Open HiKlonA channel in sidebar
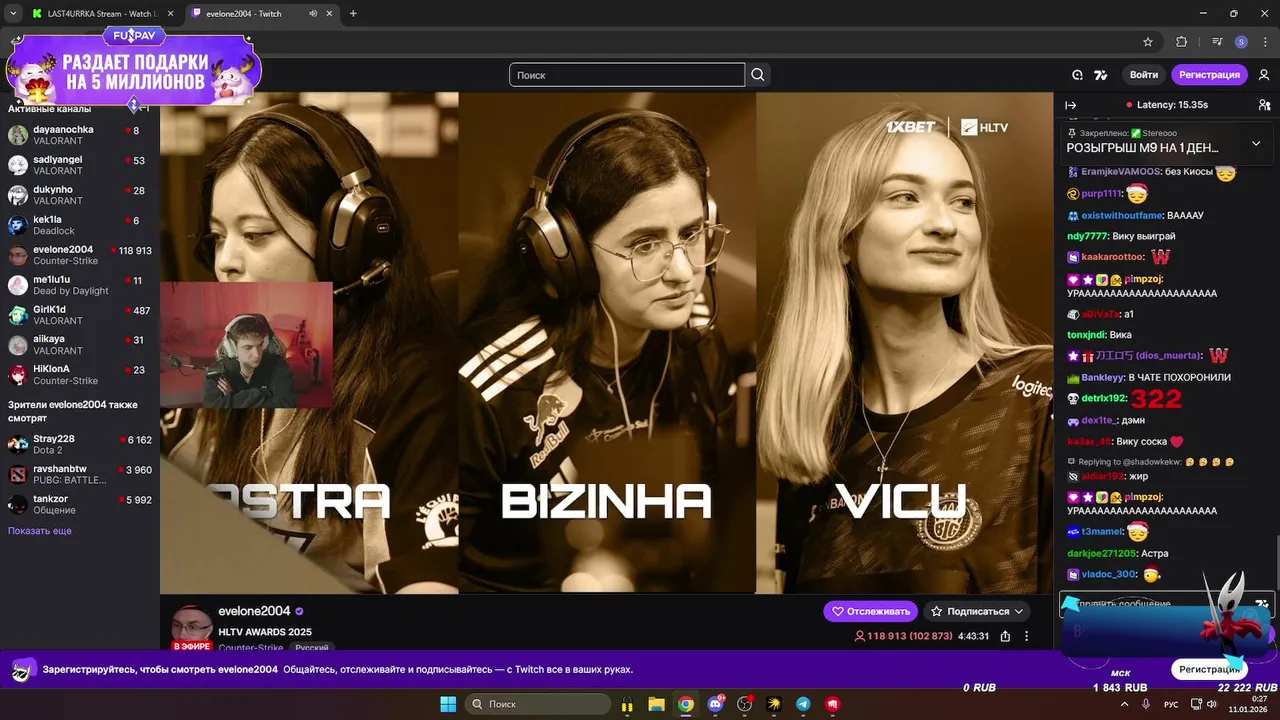The width and height of the screenshot is (1280, 720). [x=80, y=375]
